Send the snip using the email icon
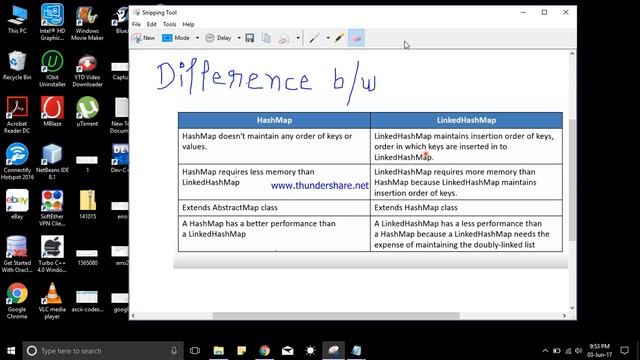Viewport: 640px width, 360px height. tap(284, 38)
